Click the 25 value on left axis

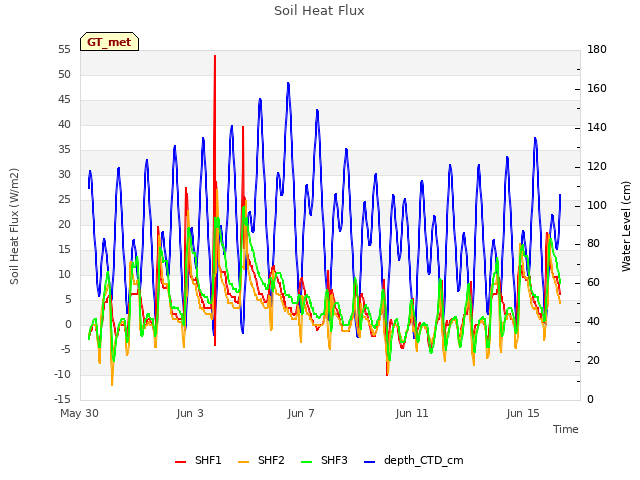pyautogui.click(x=64, y=200)
